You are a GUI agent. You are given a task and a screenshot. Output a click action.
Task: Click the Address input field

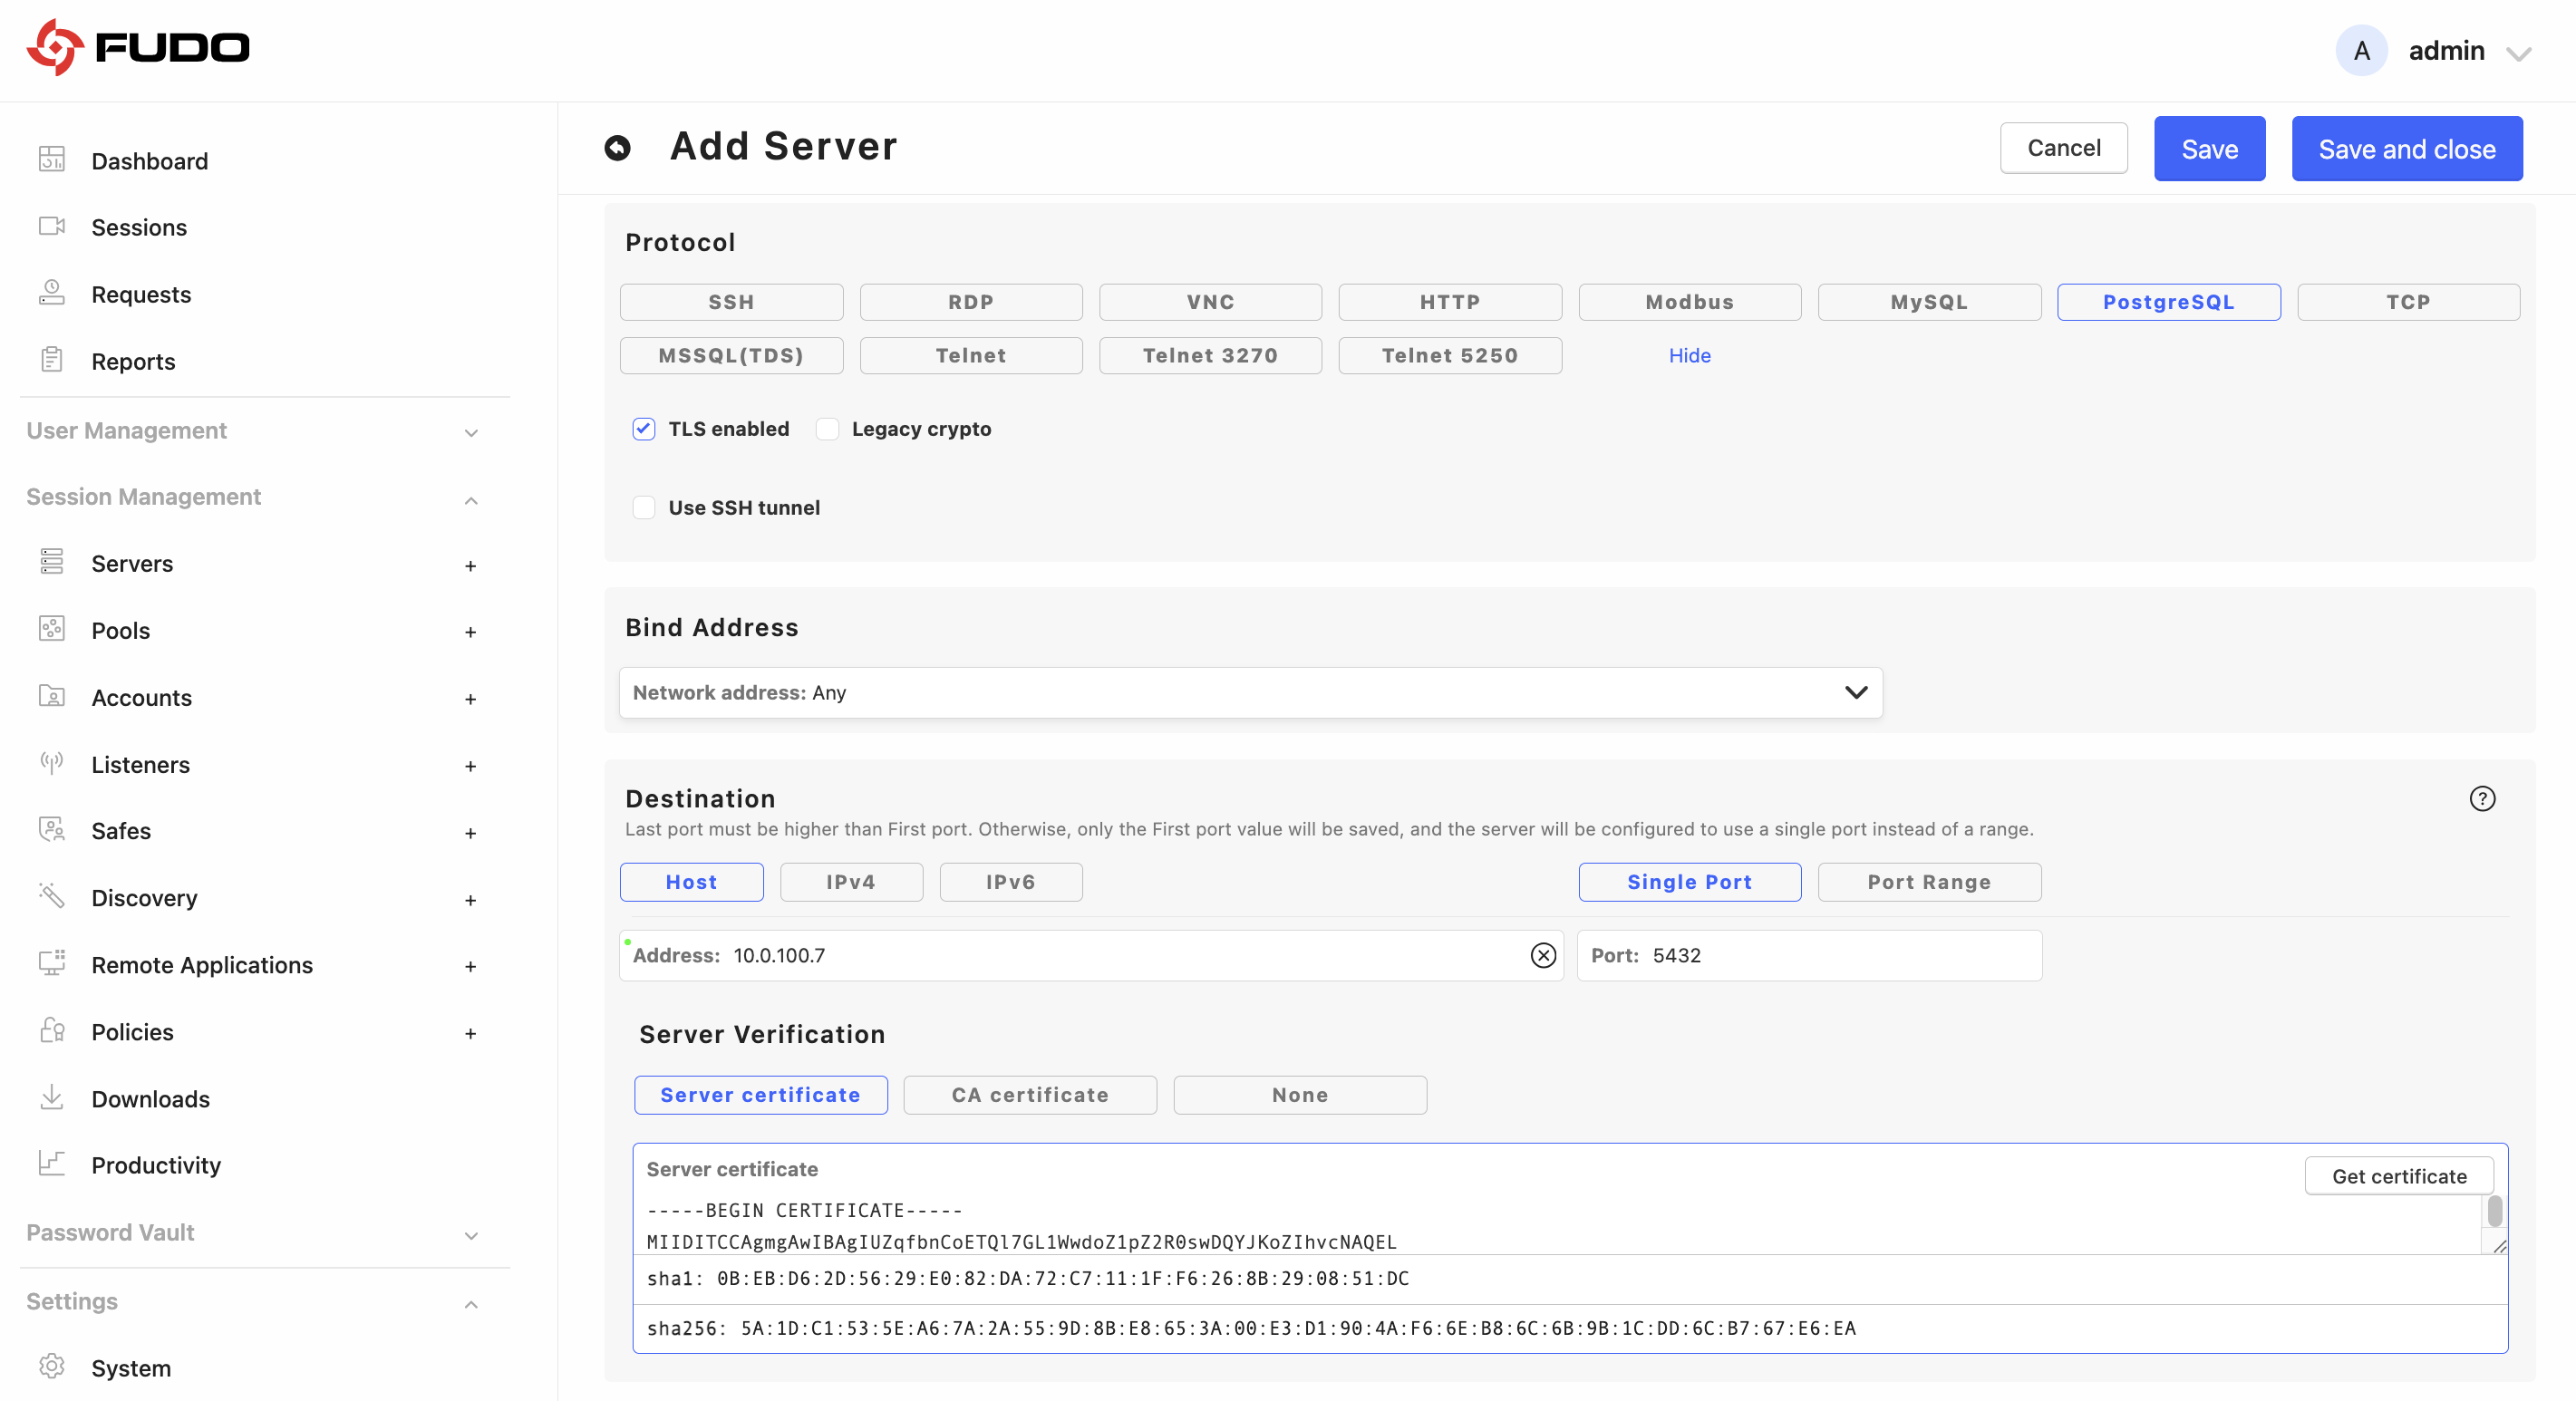1091,955
